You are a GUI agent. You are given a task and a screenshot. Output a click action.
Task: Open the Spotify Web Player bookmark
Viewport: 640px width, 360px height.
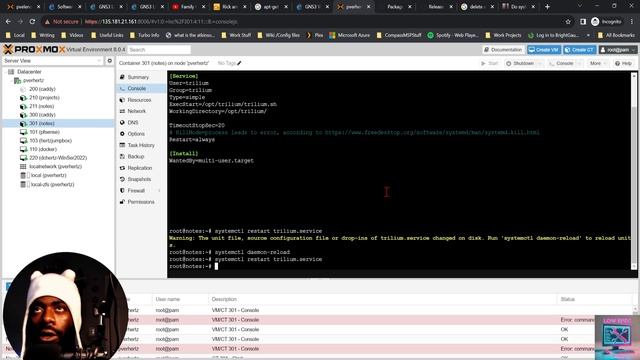pyautogui.click(x=453, y=36)
